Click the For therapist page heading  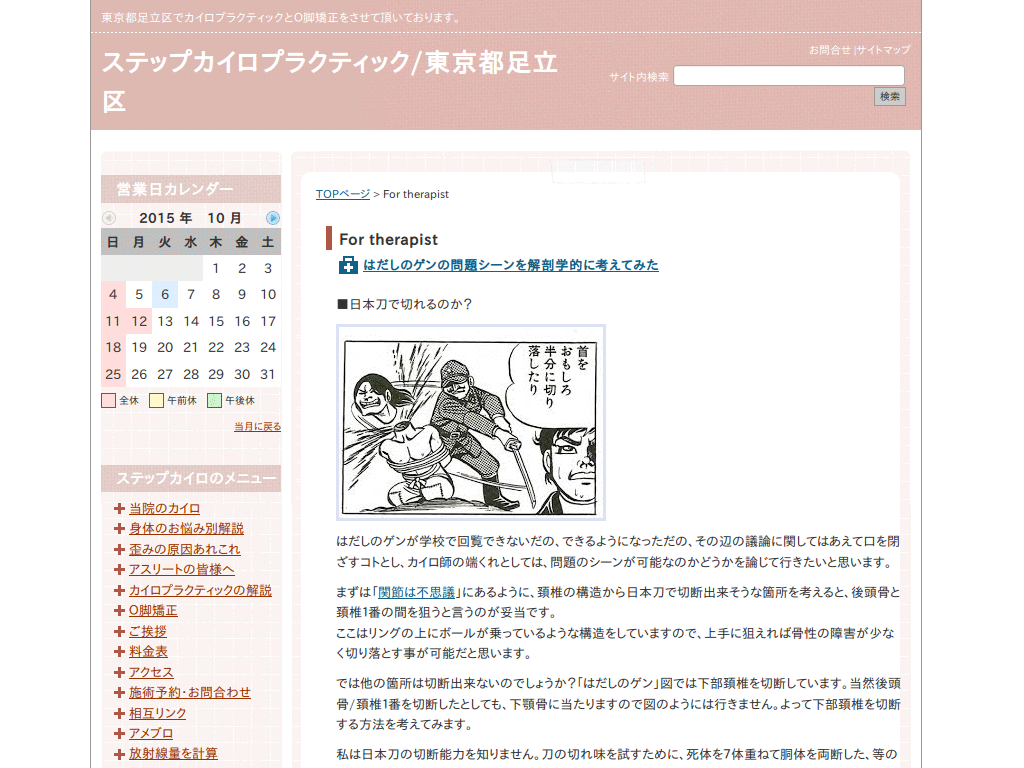389,240
